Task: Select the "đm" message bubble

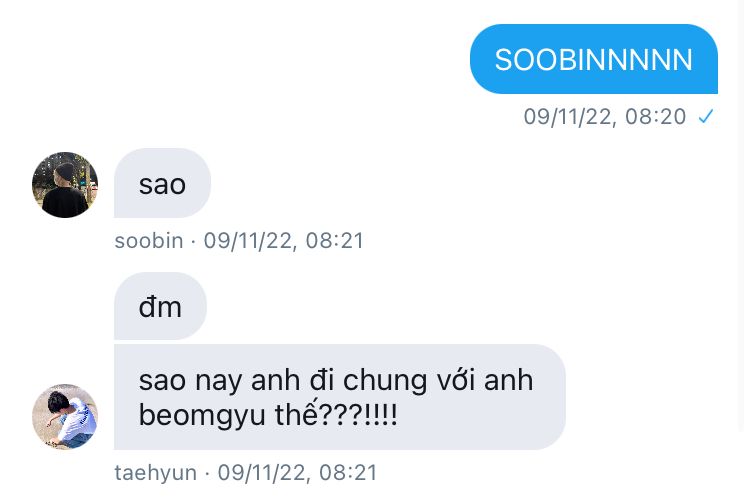Action: point(160,306)
